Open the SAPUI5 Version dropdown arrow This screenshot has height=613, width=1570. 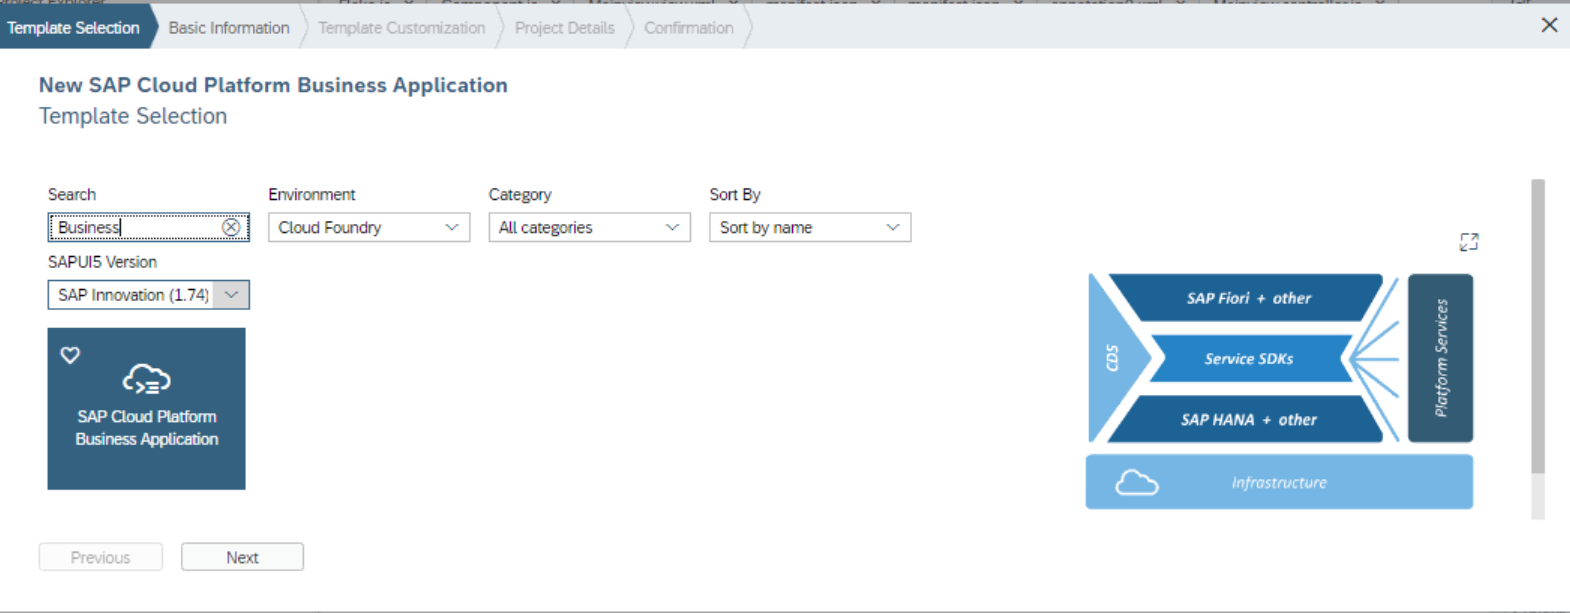coord(232,295)
